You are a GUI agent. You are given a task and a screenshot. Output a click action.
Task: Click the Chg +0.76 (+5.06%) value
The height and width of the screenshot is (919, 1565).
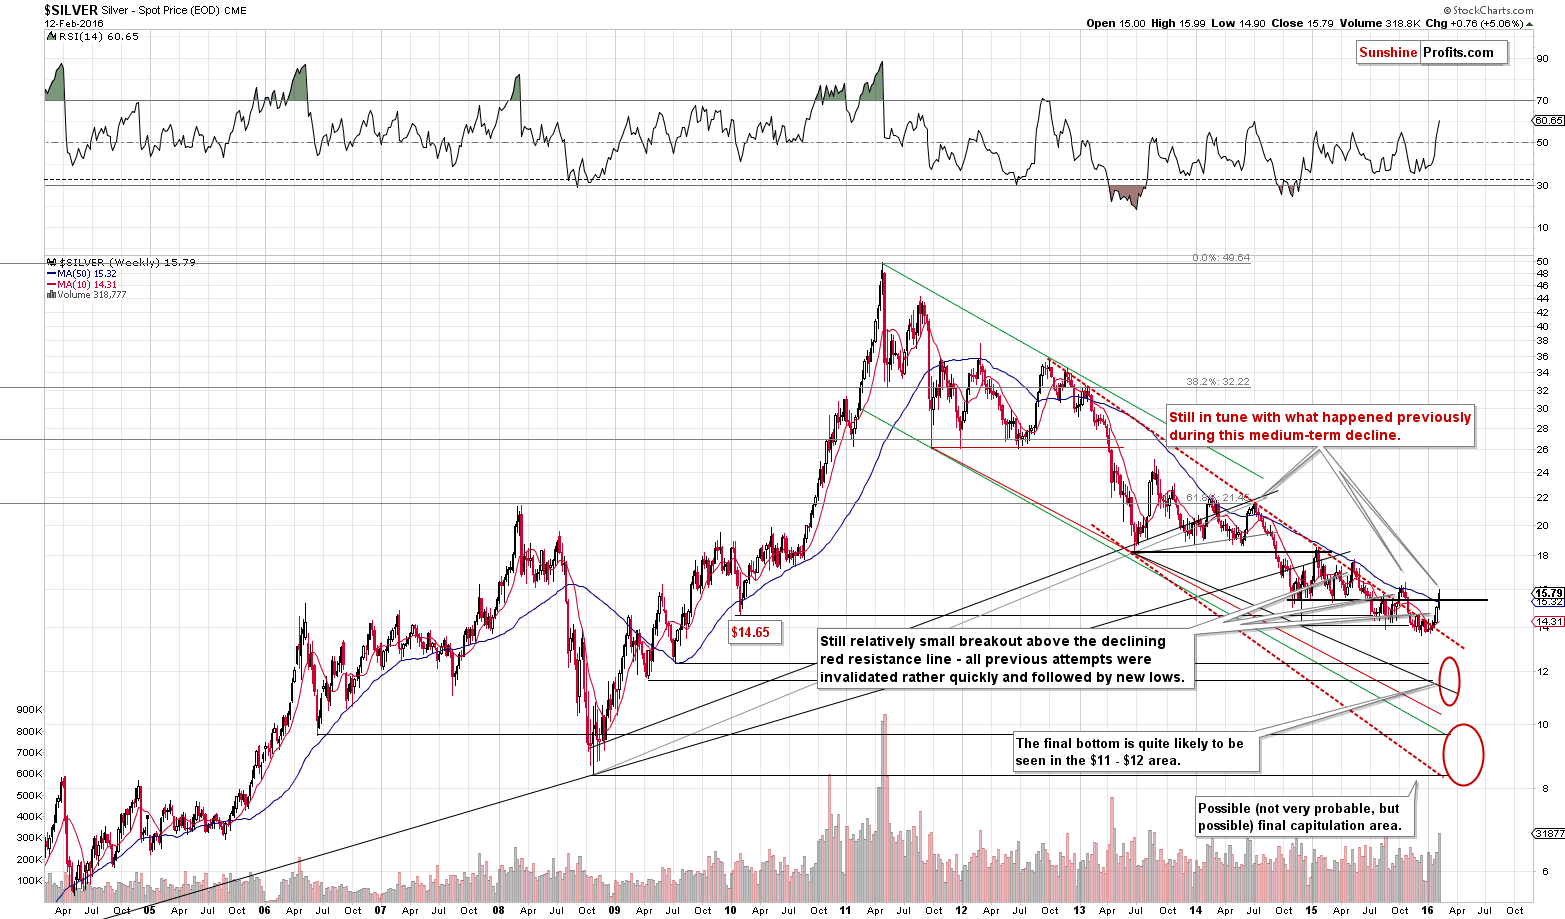coord(1480,23)
